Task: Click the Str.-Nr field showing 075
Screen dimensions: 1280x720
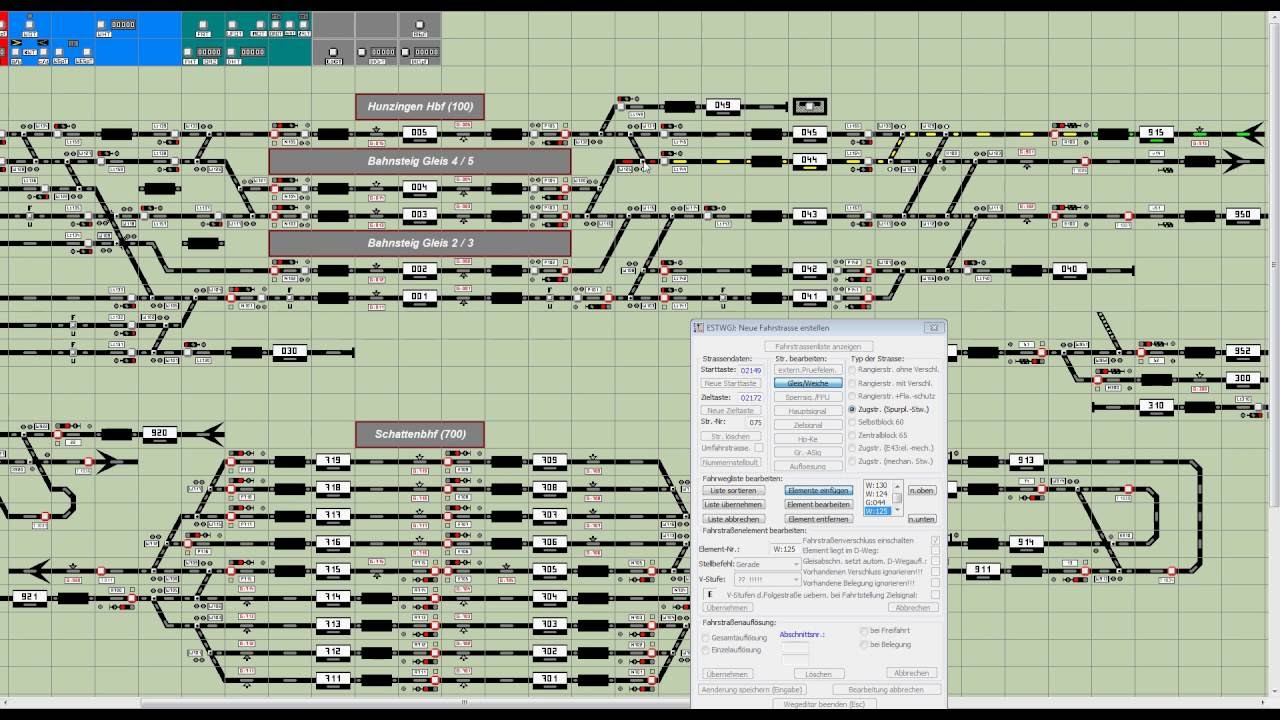Action: 755,423
